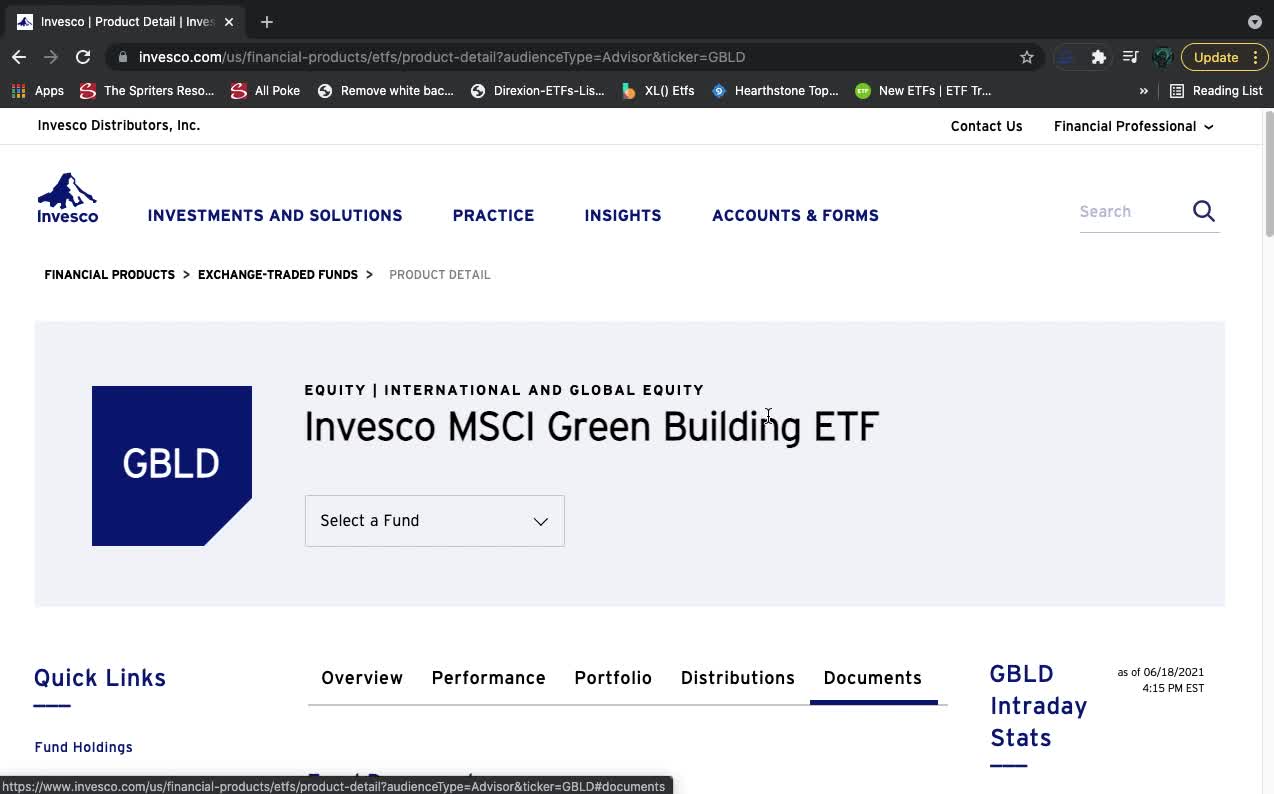Open a new browser tab with plus icon
The height and width of the screenshot is (794, 1274).
(x=267, y=22)
